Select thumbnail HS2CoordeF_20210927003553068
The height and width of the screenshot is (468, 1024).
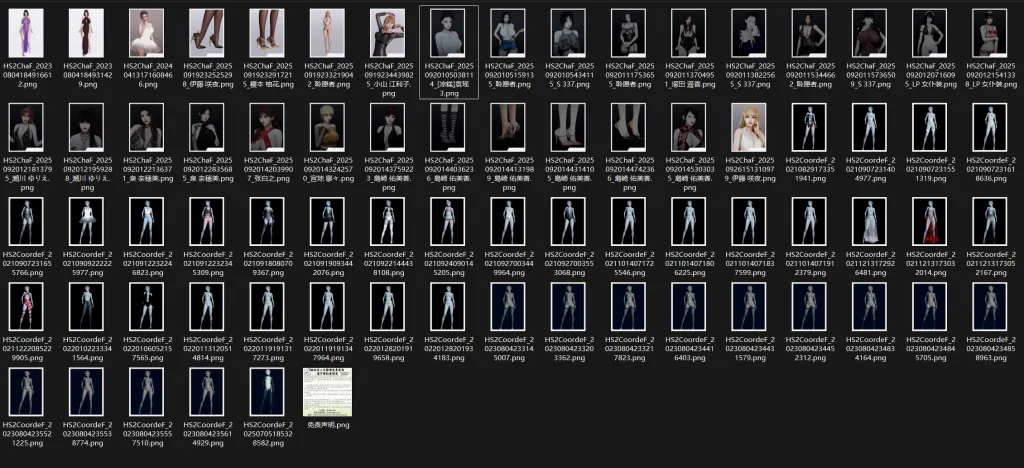coord(568,221)
